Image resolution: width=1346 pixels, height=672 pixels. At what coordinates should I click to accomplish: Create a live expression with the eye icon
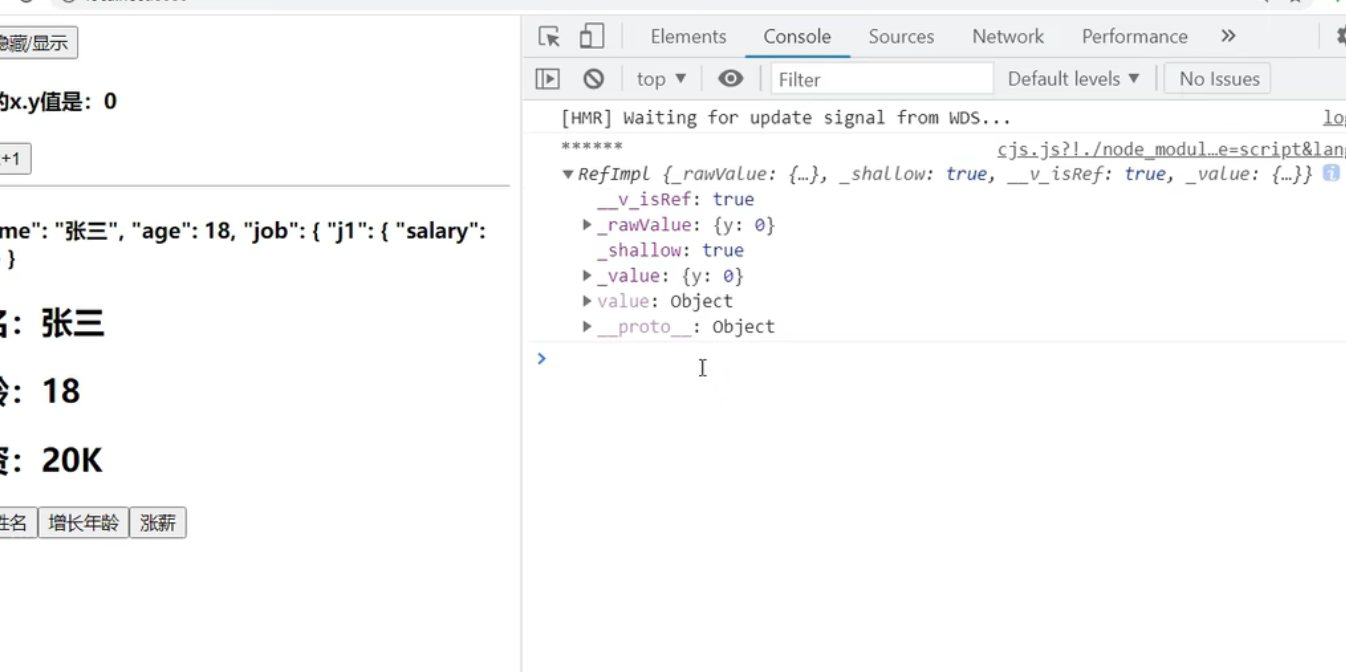point(731,79)
